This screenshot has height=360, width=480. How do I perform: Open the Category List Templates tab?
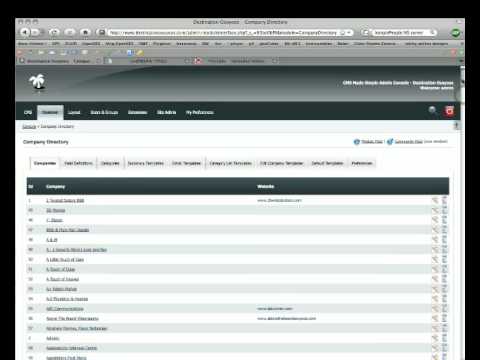(230, 163)
